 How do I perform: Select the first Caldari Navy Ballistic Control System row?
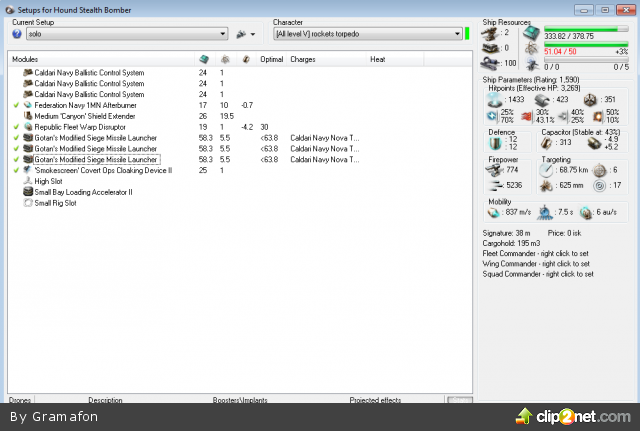tap(240, 73)
